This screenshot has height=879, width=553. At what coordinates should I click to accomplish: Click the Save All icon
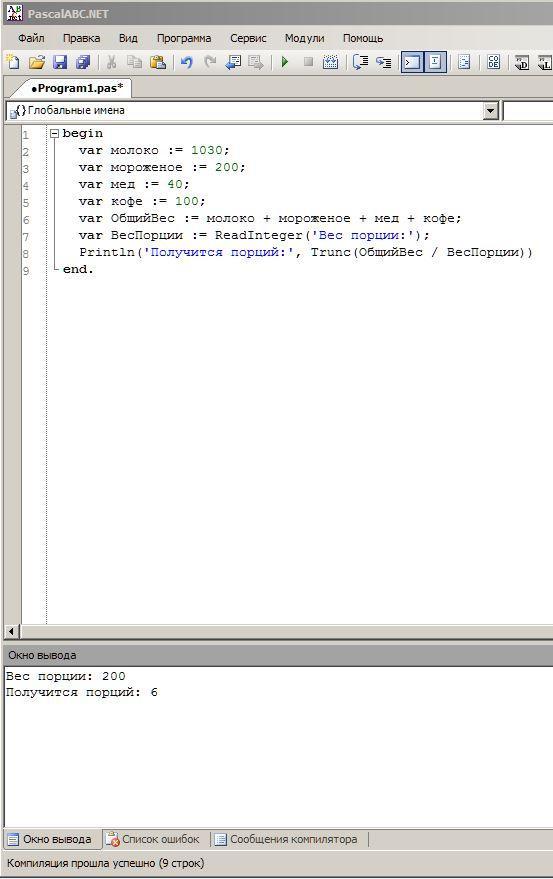point(83,62)
